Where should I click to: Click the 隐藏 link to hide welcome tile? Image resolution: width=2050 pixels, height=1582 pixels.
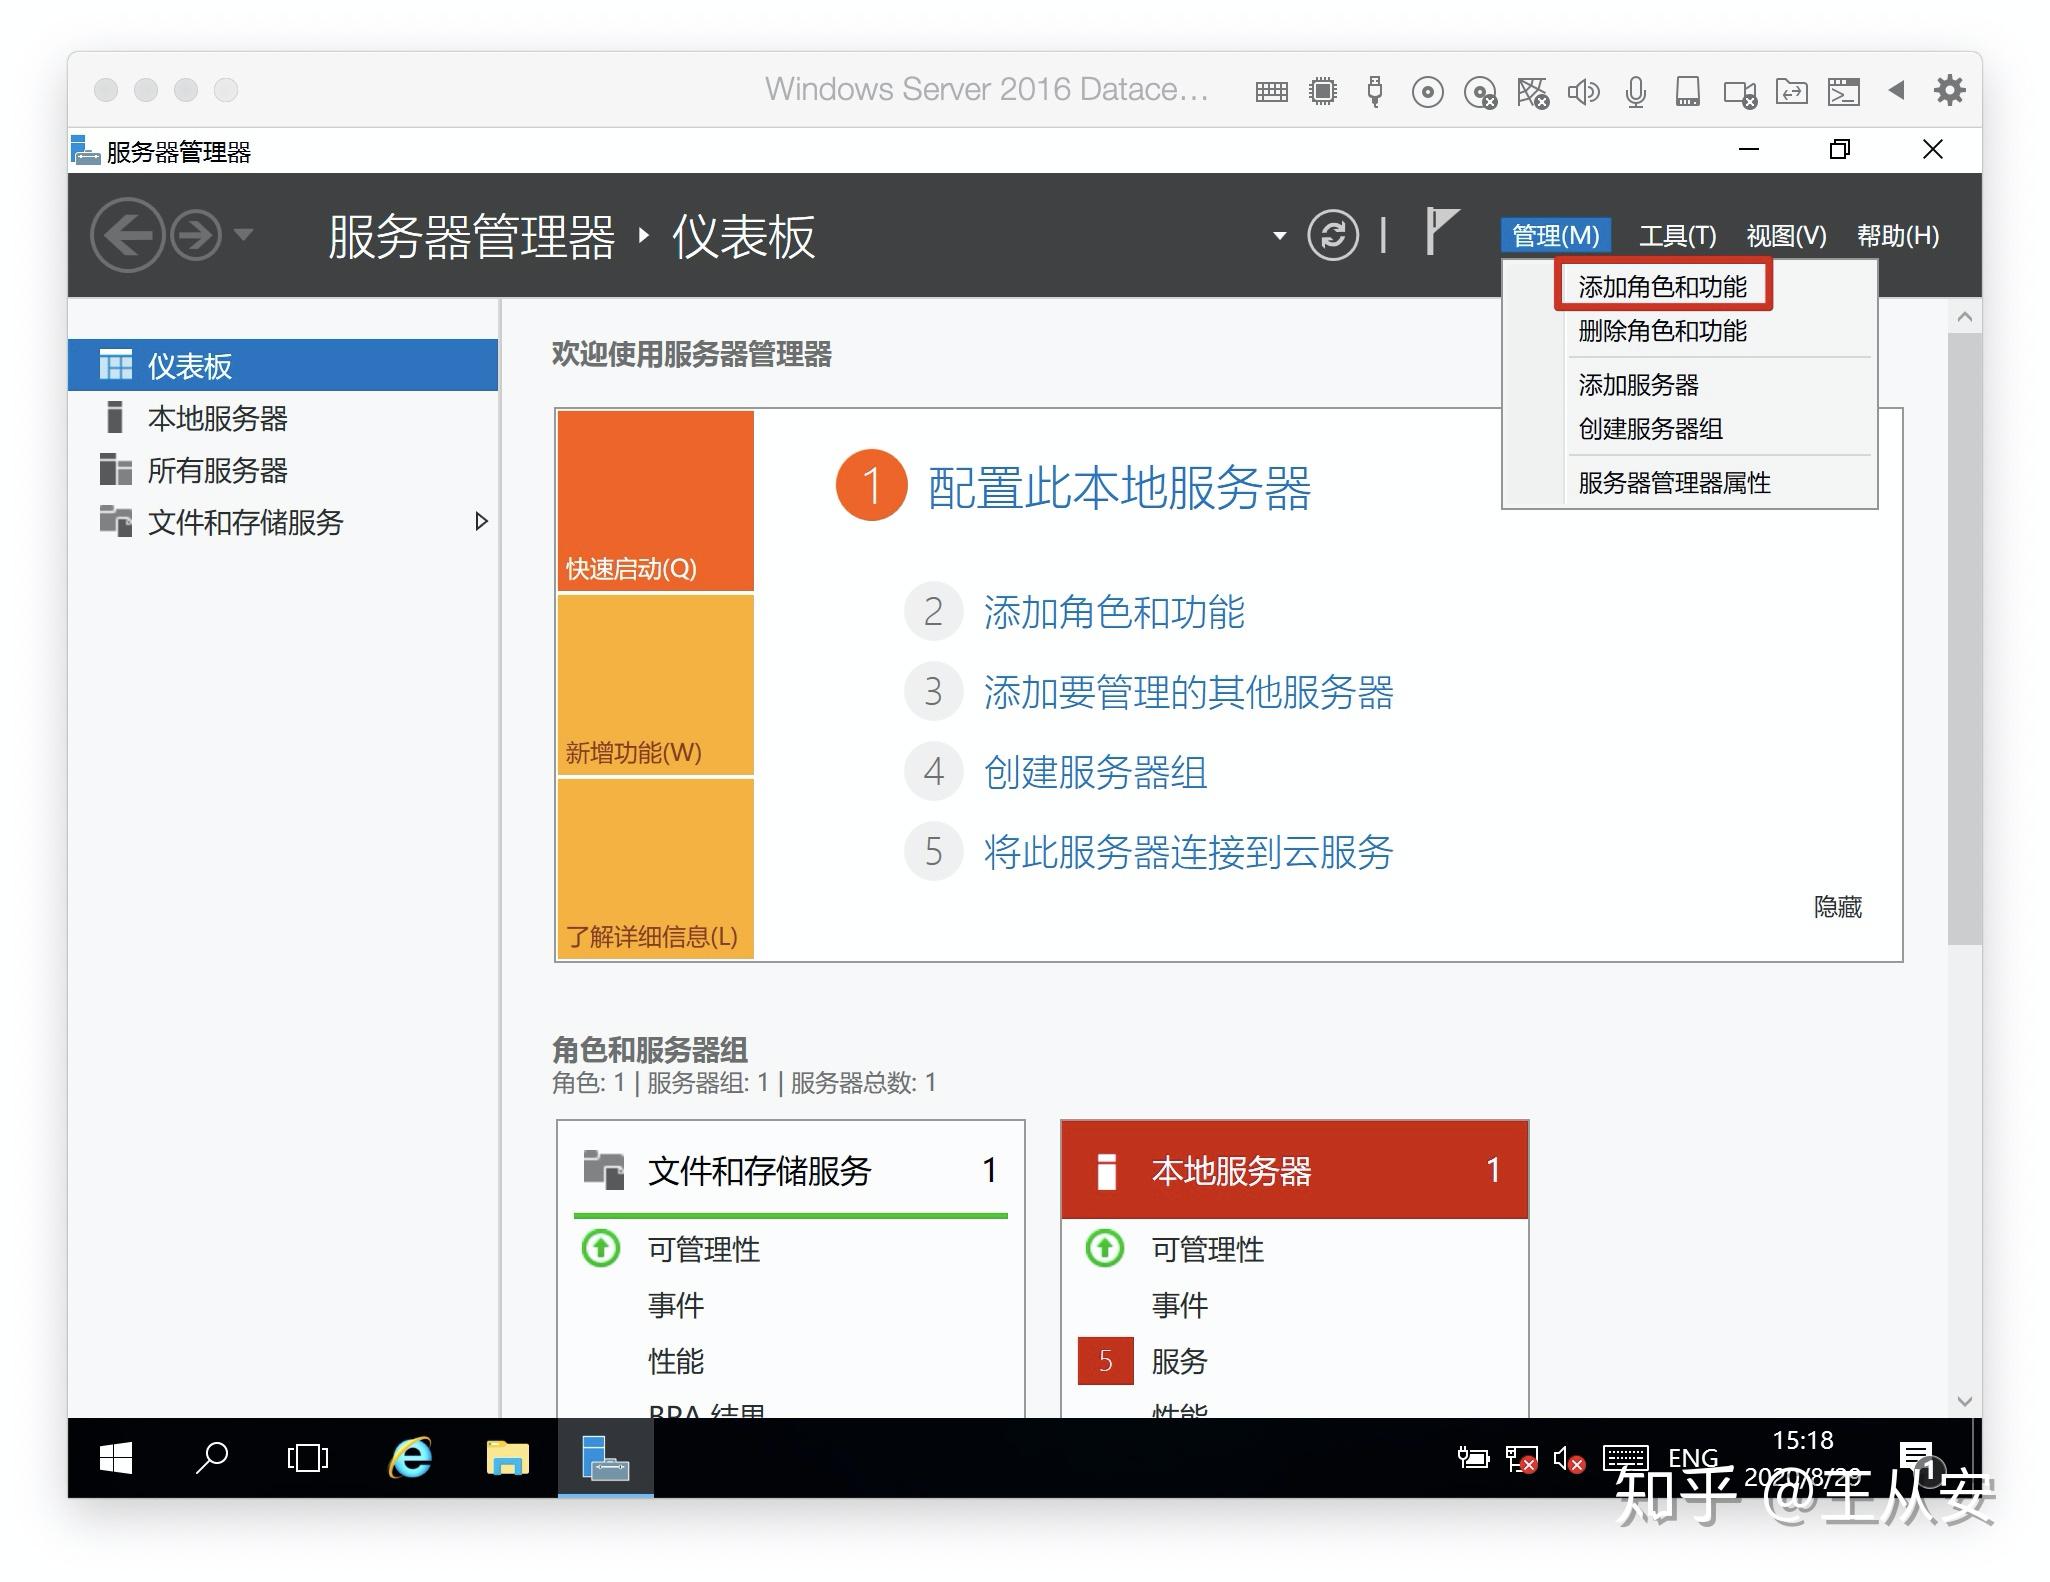pos(1836,907)
